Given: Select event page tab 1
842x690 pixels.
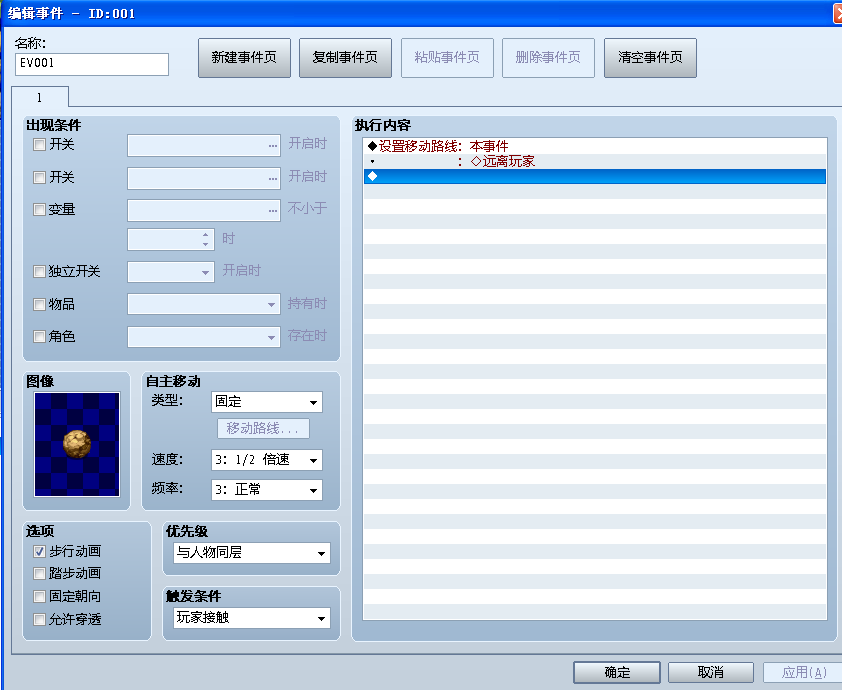Looking at the screenshot, I should click(40, 97).
